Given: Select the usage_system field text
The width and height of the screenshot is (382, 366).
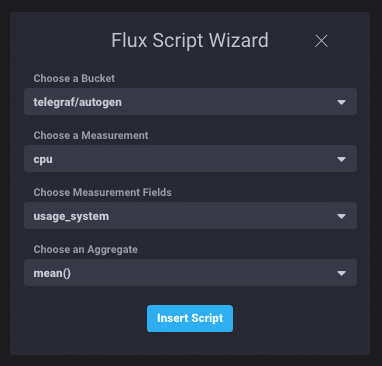Looking at the screenshot, I should click(71, 216).
